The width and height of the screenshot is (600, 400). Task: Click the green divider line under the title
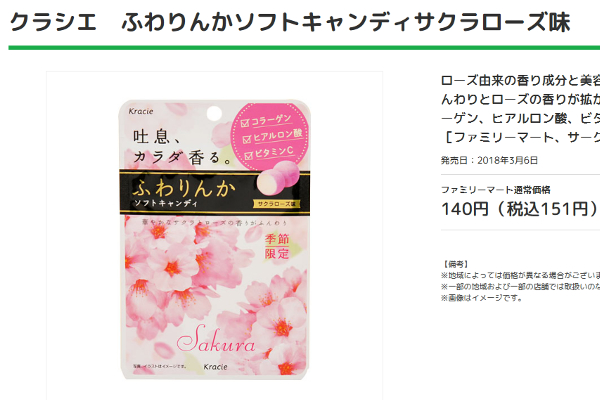304,48
